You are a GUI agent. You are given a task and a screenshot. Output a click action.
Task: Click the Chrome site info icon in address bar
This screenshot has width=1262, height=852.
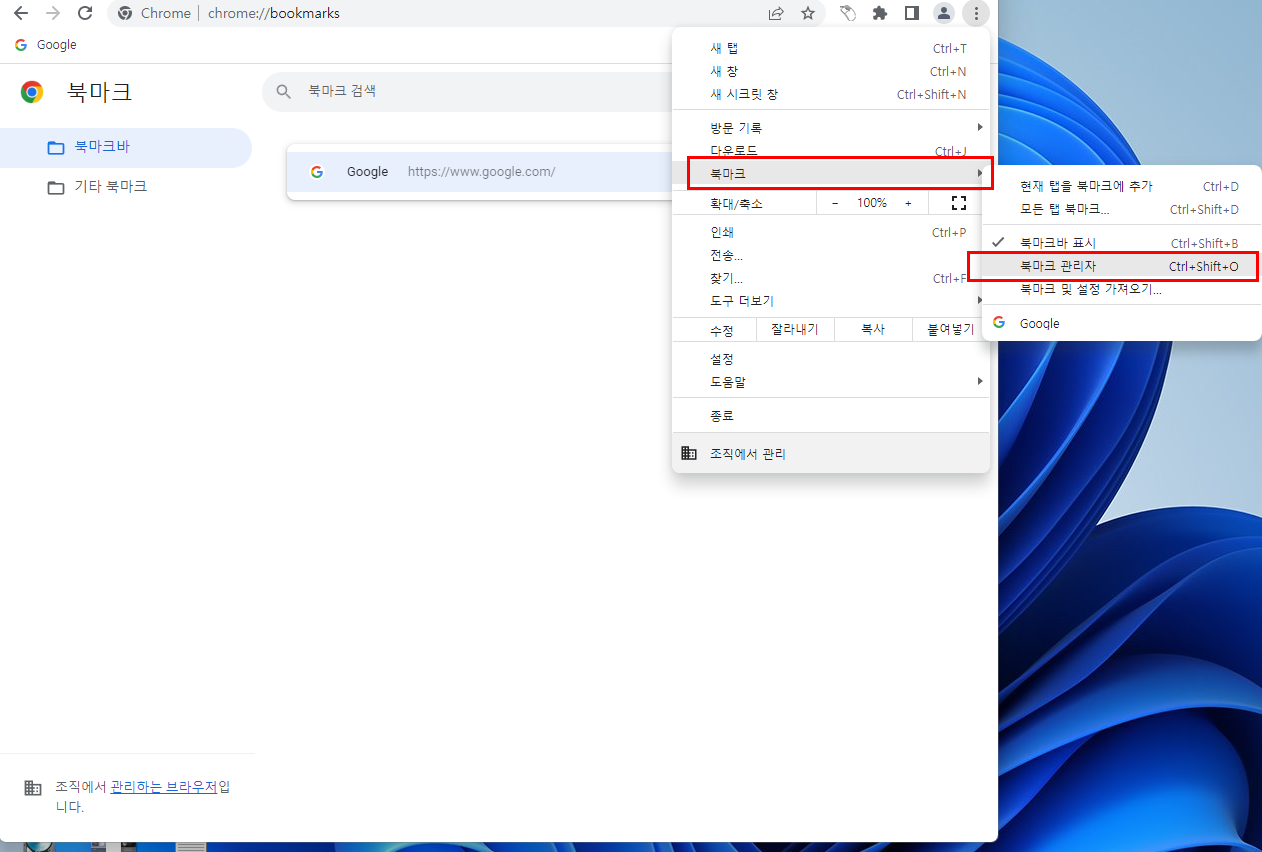point(125,13)
